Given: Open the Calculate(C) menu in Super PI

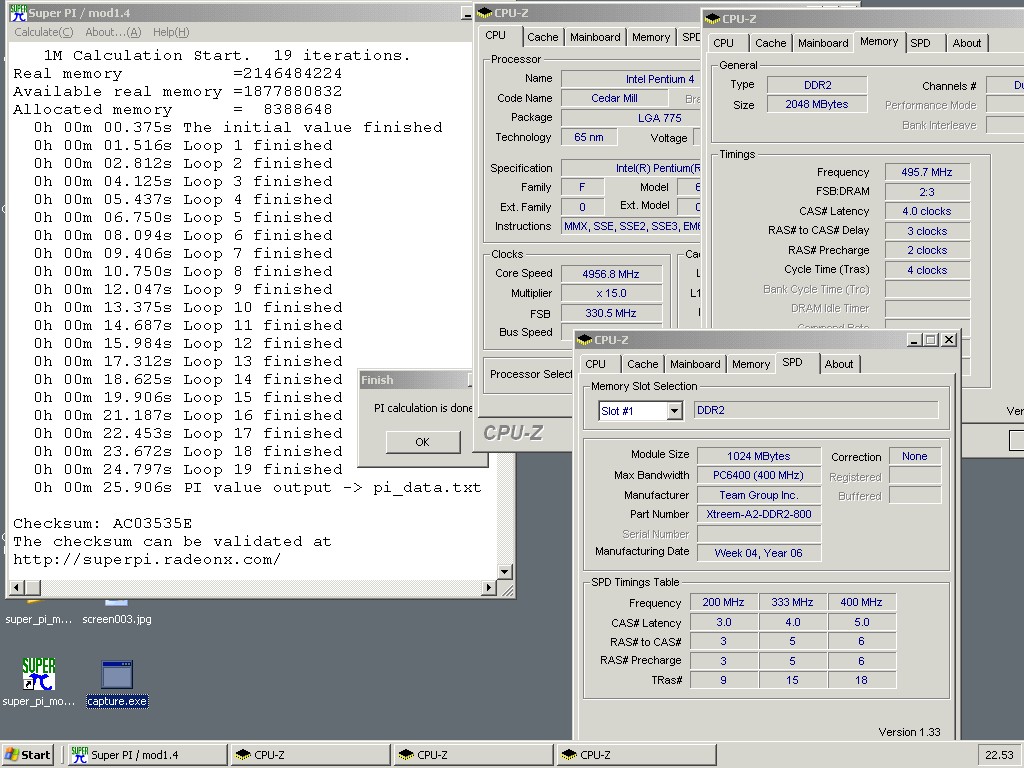Looking at the screenshot, I should coord(44,32).
